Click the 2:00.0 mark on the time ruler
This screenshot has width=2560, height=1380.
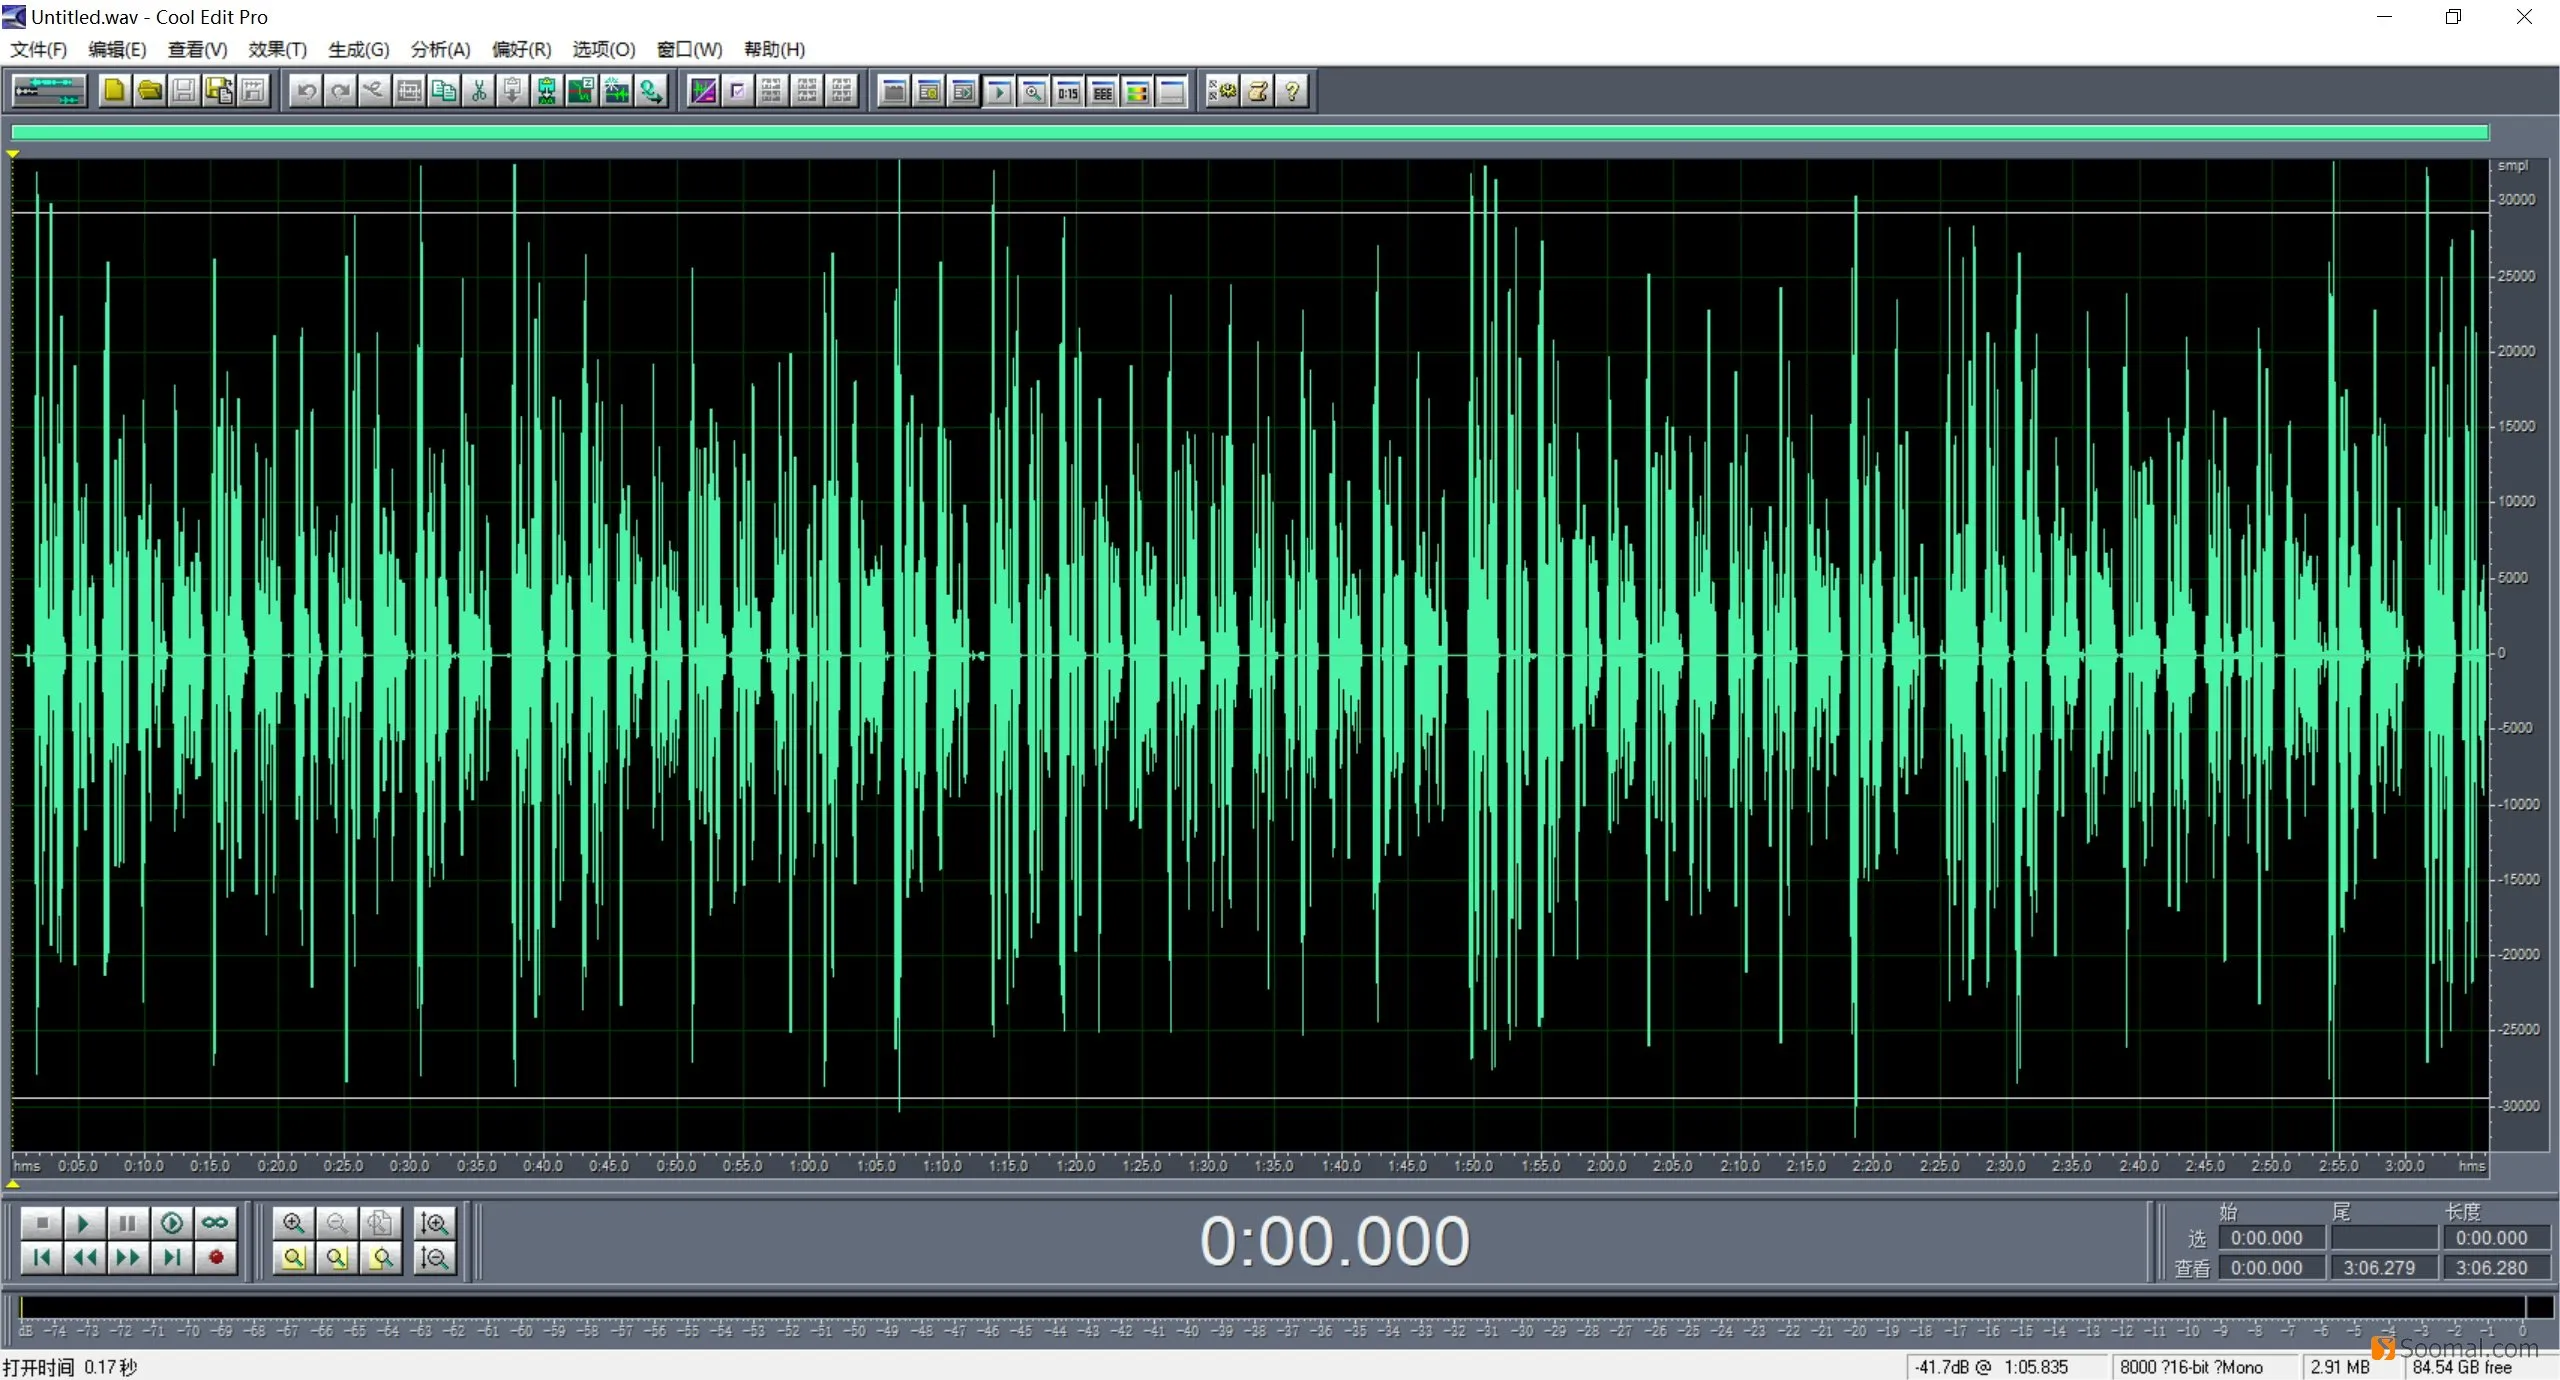tap(1606, 1166)
